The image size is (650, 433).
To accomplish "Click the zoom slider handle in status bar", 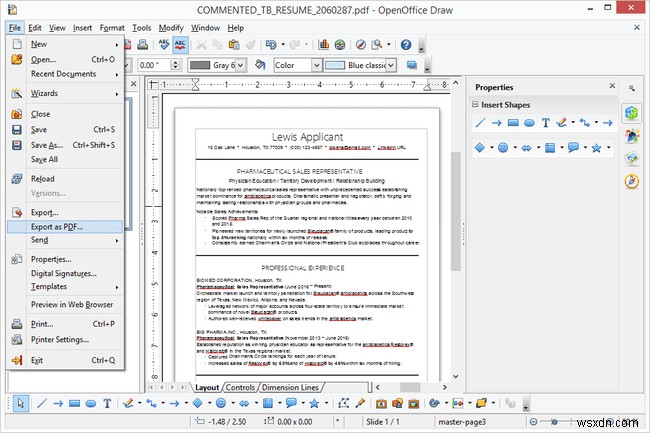I will [554, 422].
